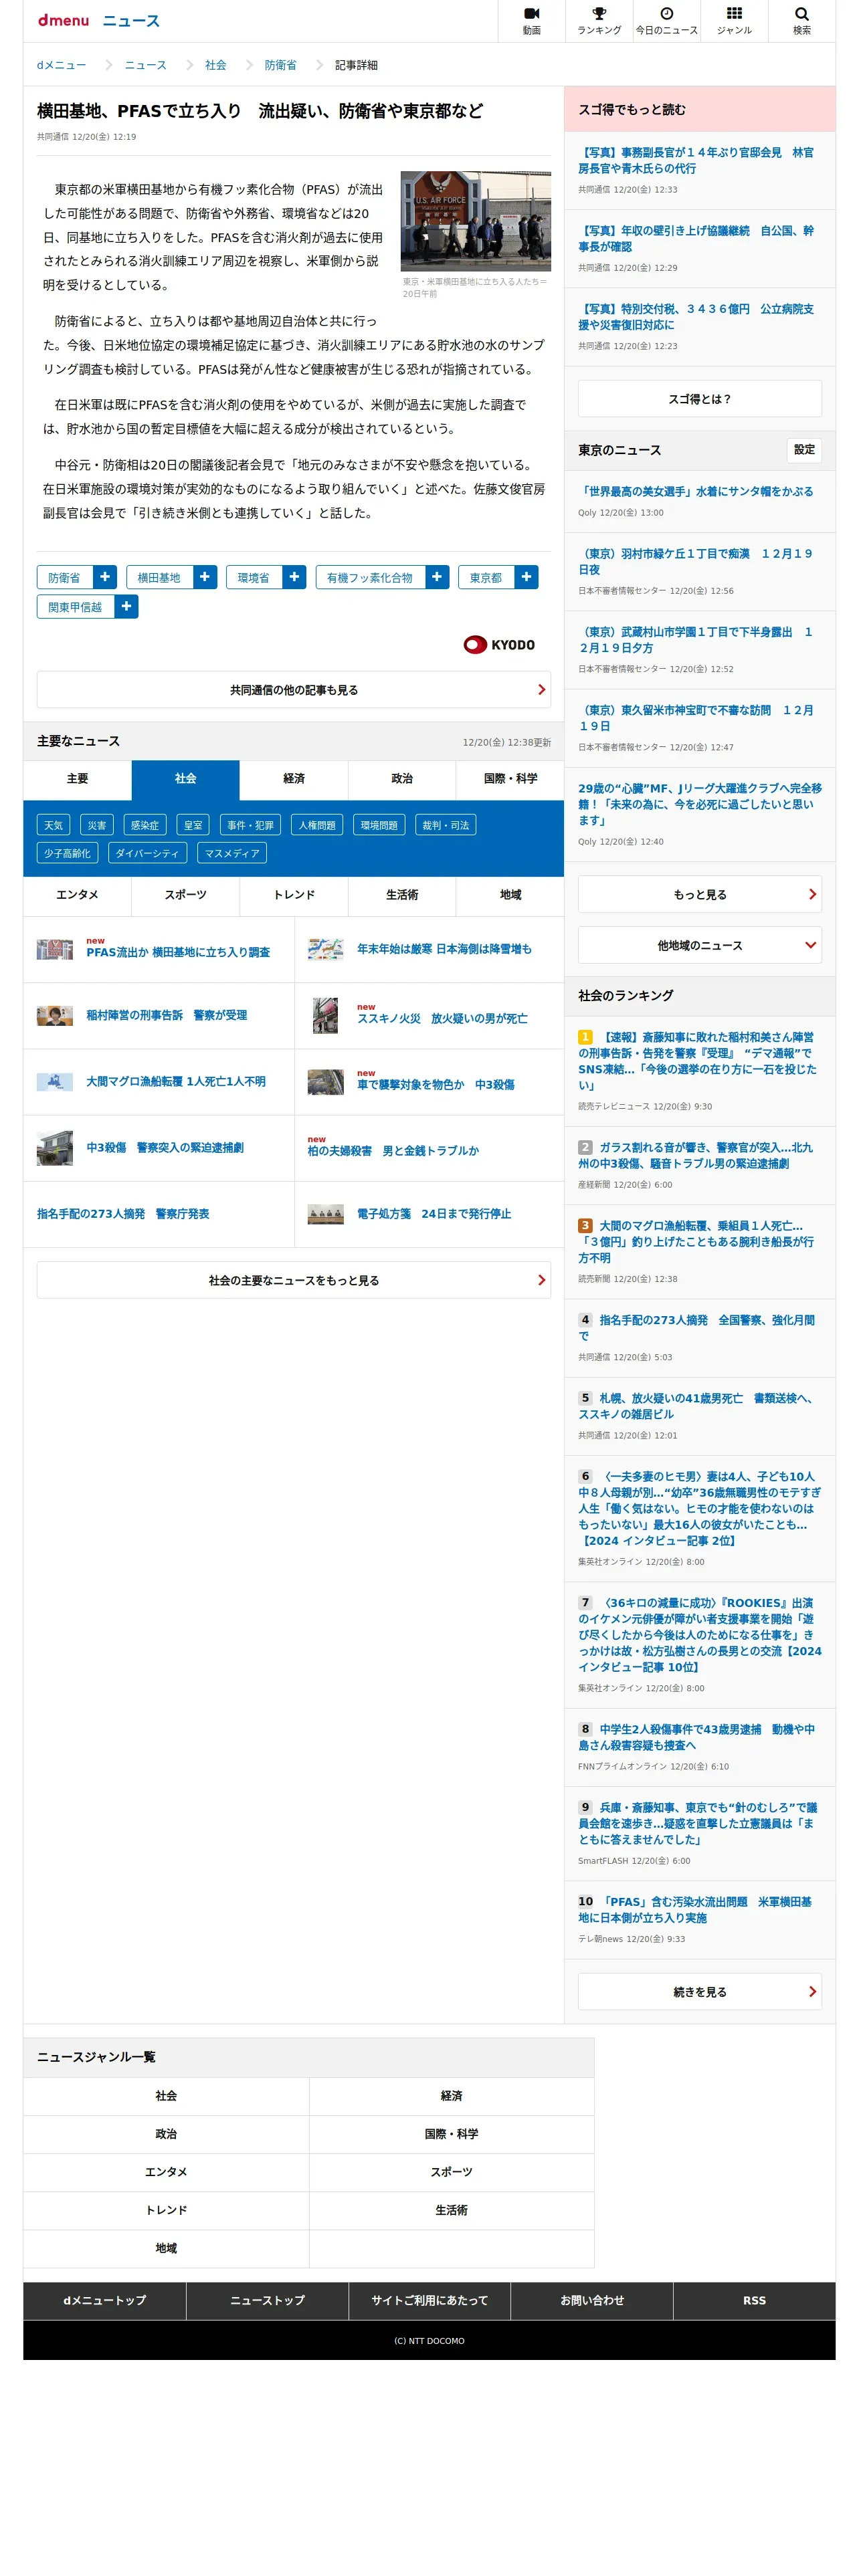
Task: Click the 災害 subcategory chip
Action: (x=97, y=825)
